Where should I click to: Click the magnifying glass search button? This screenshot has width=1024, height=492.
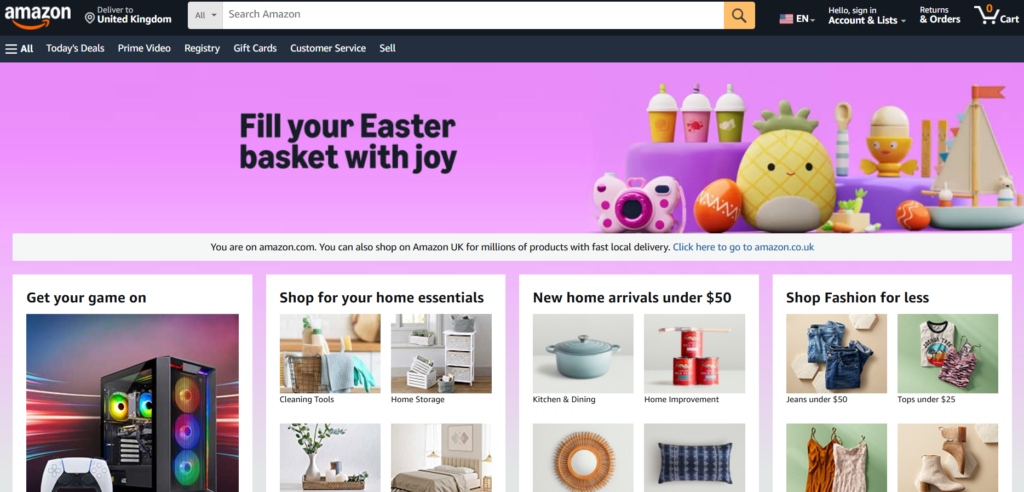point(739,15)
